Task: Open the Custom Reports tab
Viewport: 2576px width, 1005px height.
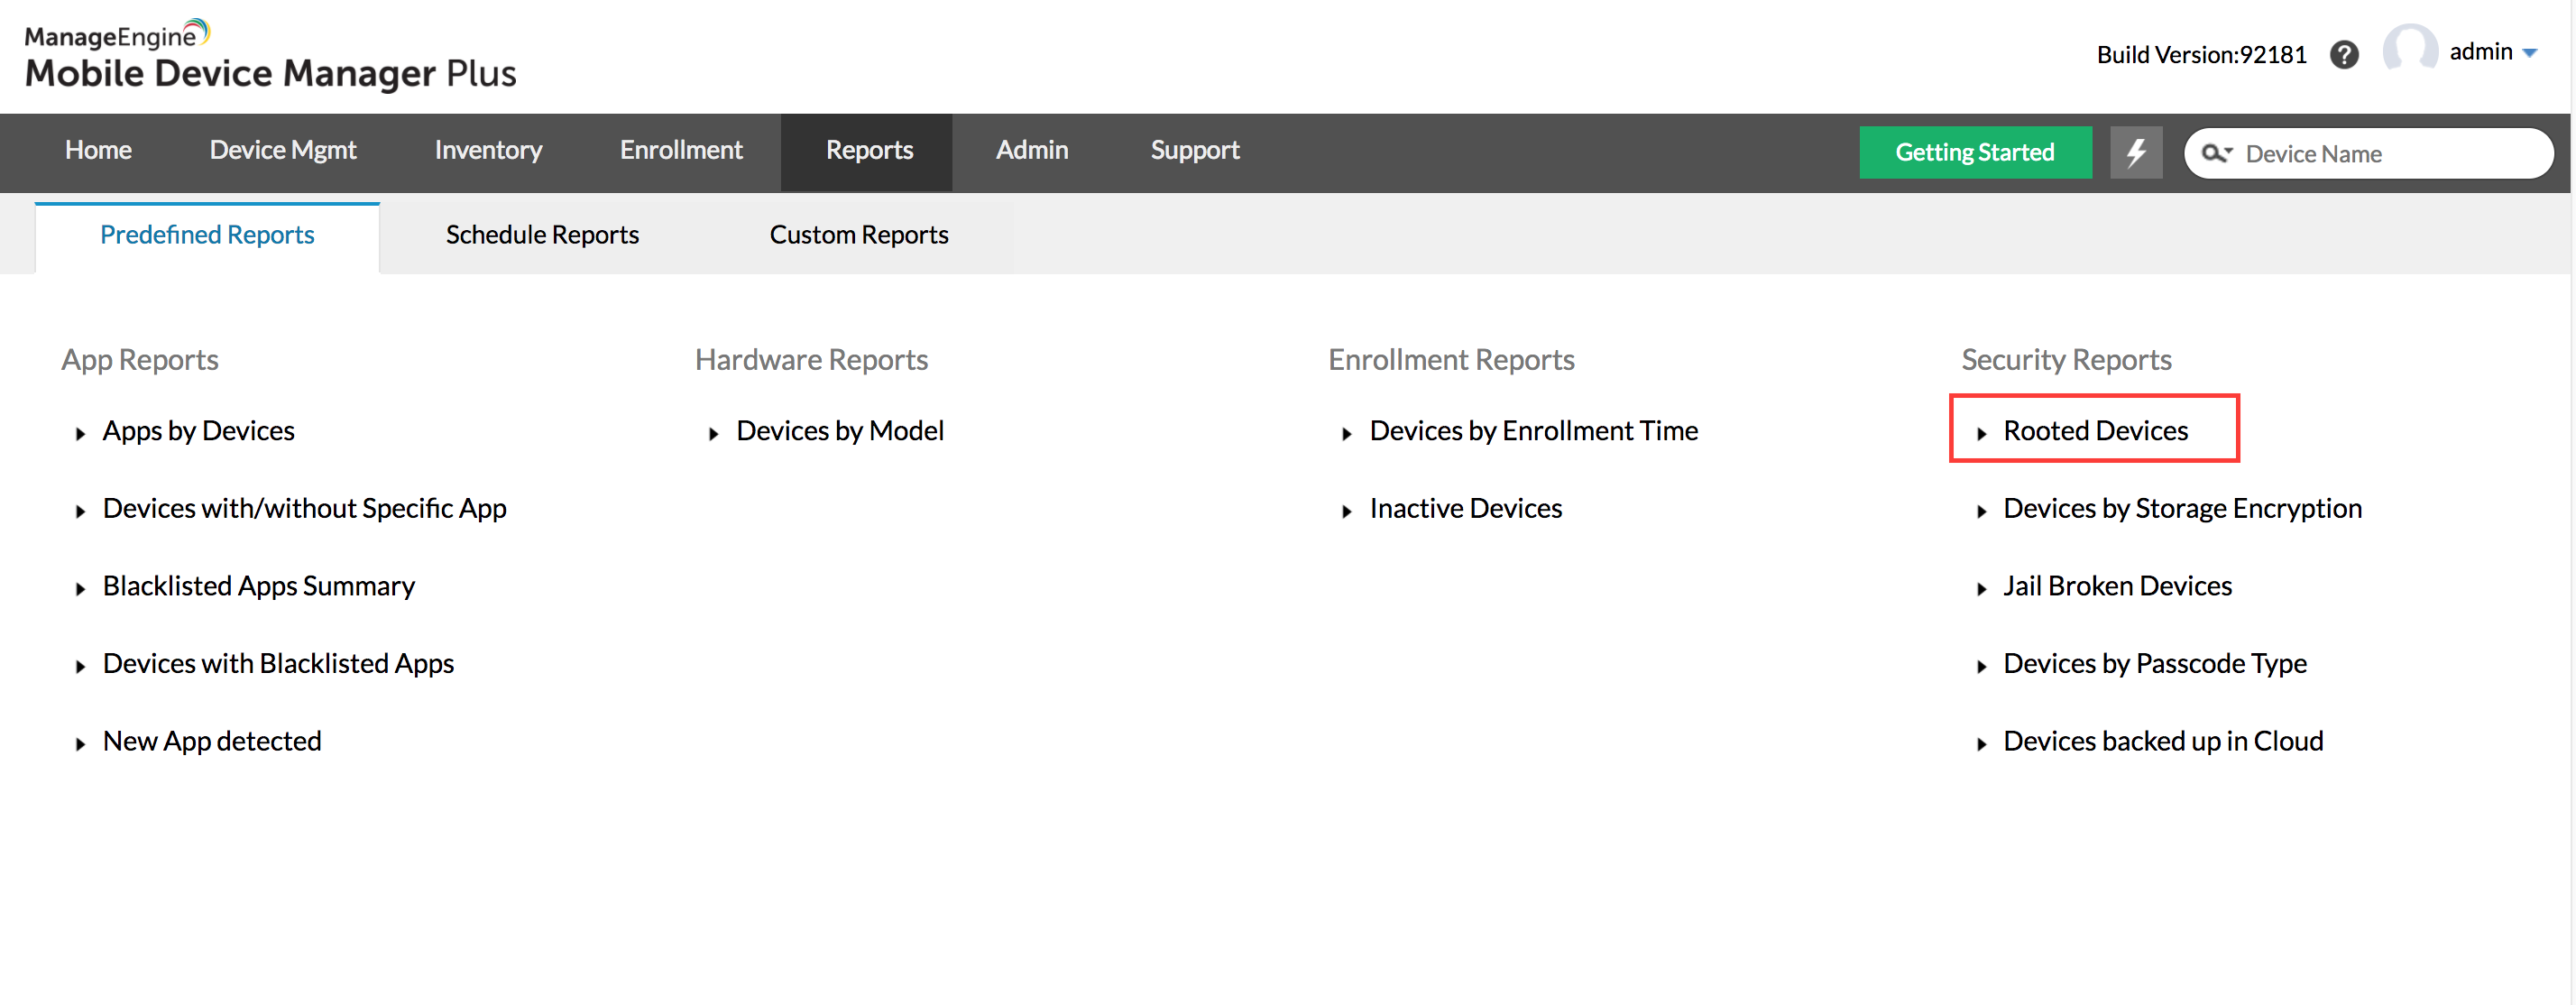Action: [x=858, y=234]
